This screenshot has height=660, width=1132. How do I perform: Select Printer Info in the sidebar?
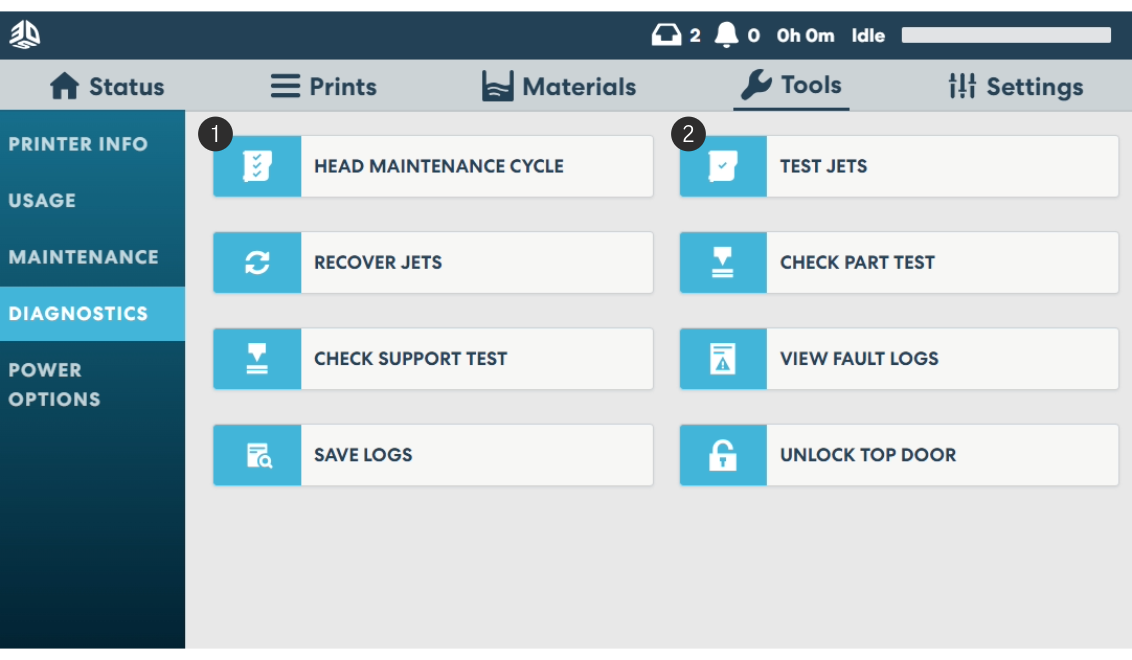click(x=78, y=144)
